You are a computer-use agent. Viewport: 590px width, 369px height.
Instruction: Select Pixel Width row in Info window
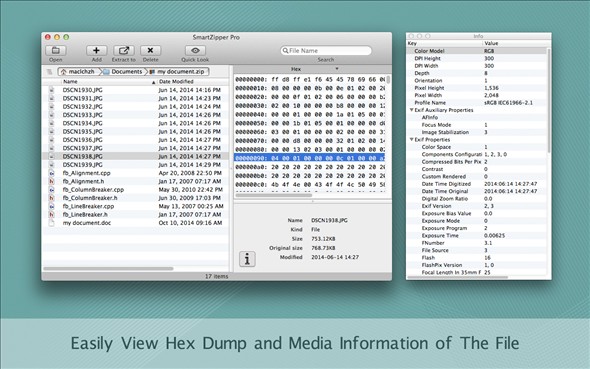tap(477, 95)
